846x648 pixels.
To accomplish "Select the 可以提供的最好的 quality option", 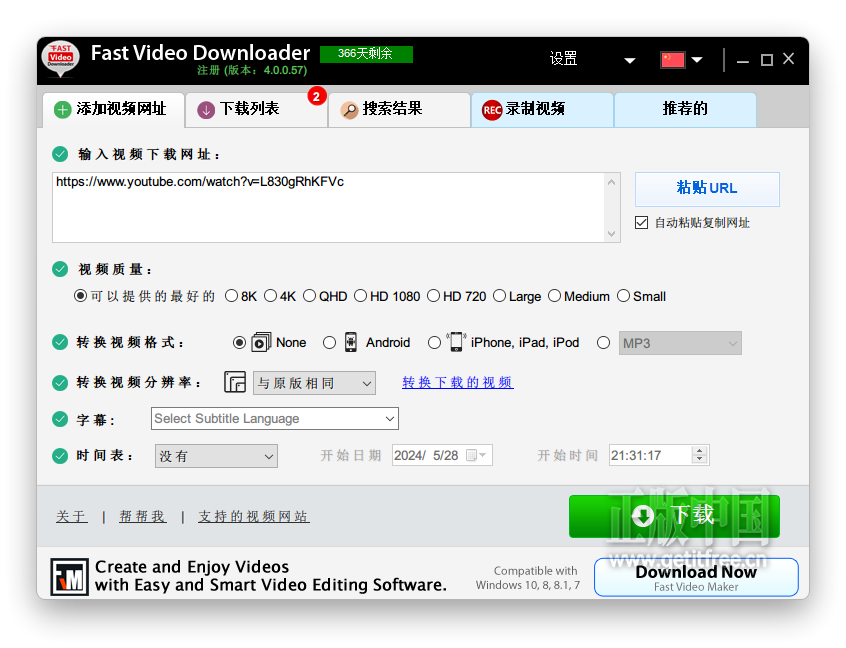I will [80, 296].
